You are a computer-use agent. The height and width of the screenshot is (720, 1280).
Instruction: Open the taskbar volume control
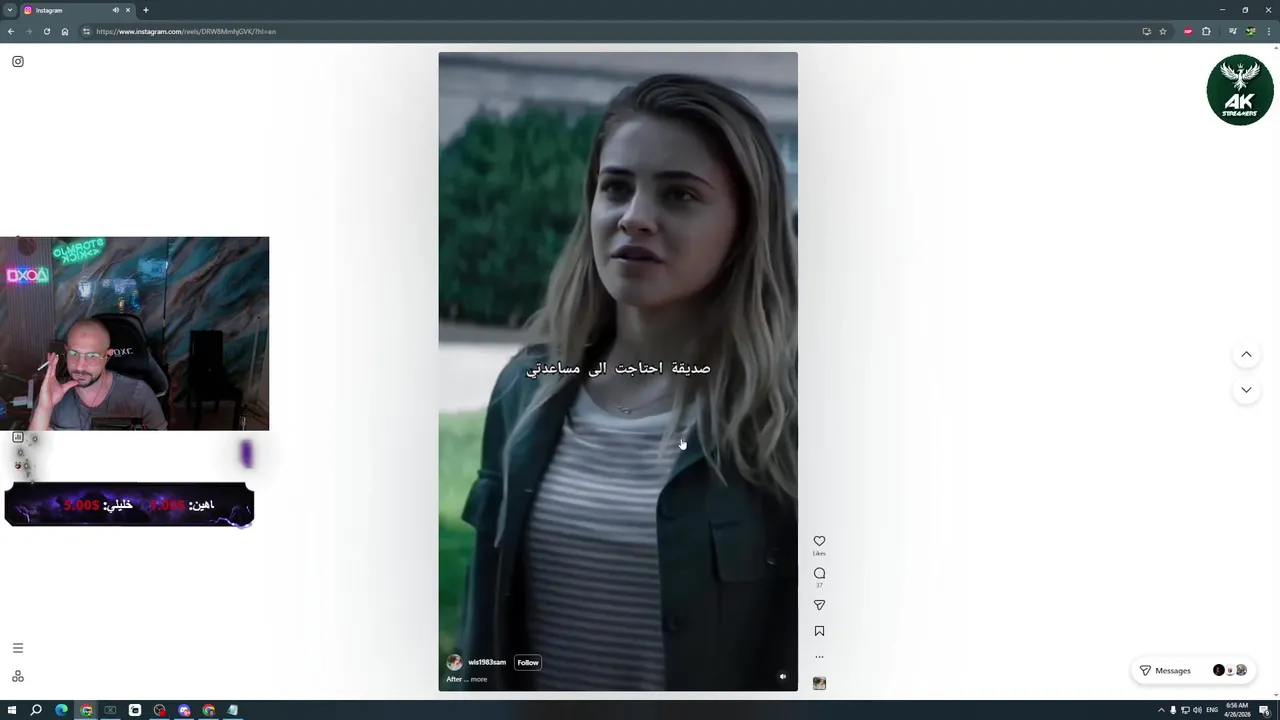(1197, 710)
